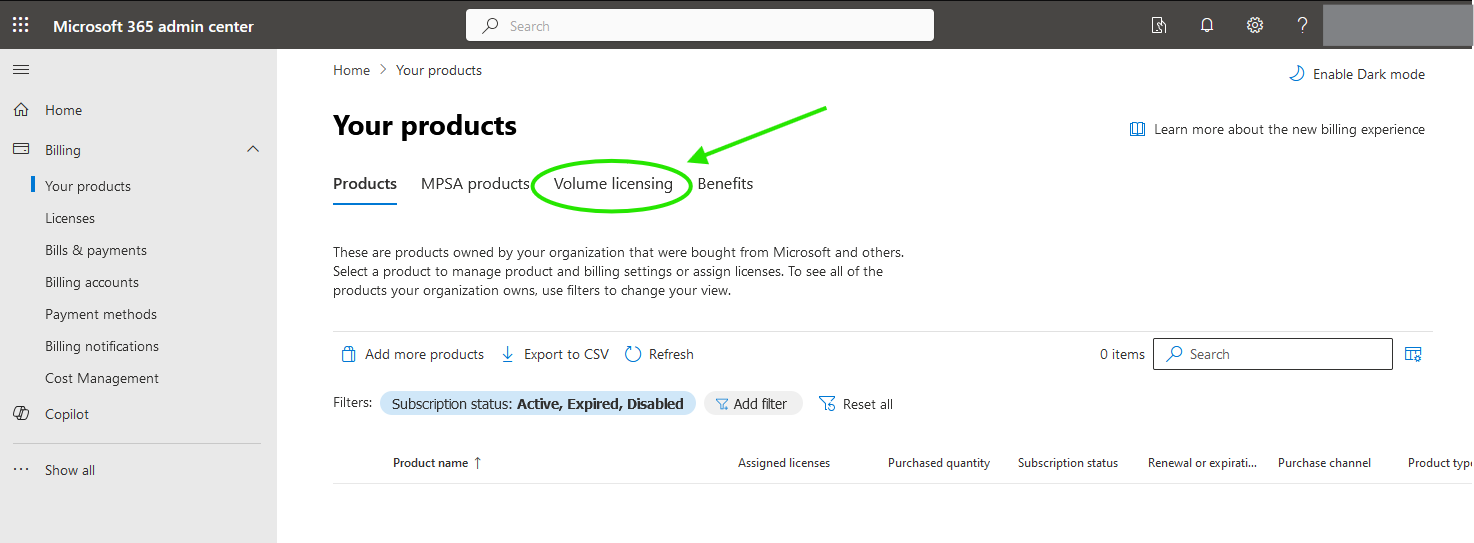
Task: Enable Dark mode
Action: tap(1357, 74)
